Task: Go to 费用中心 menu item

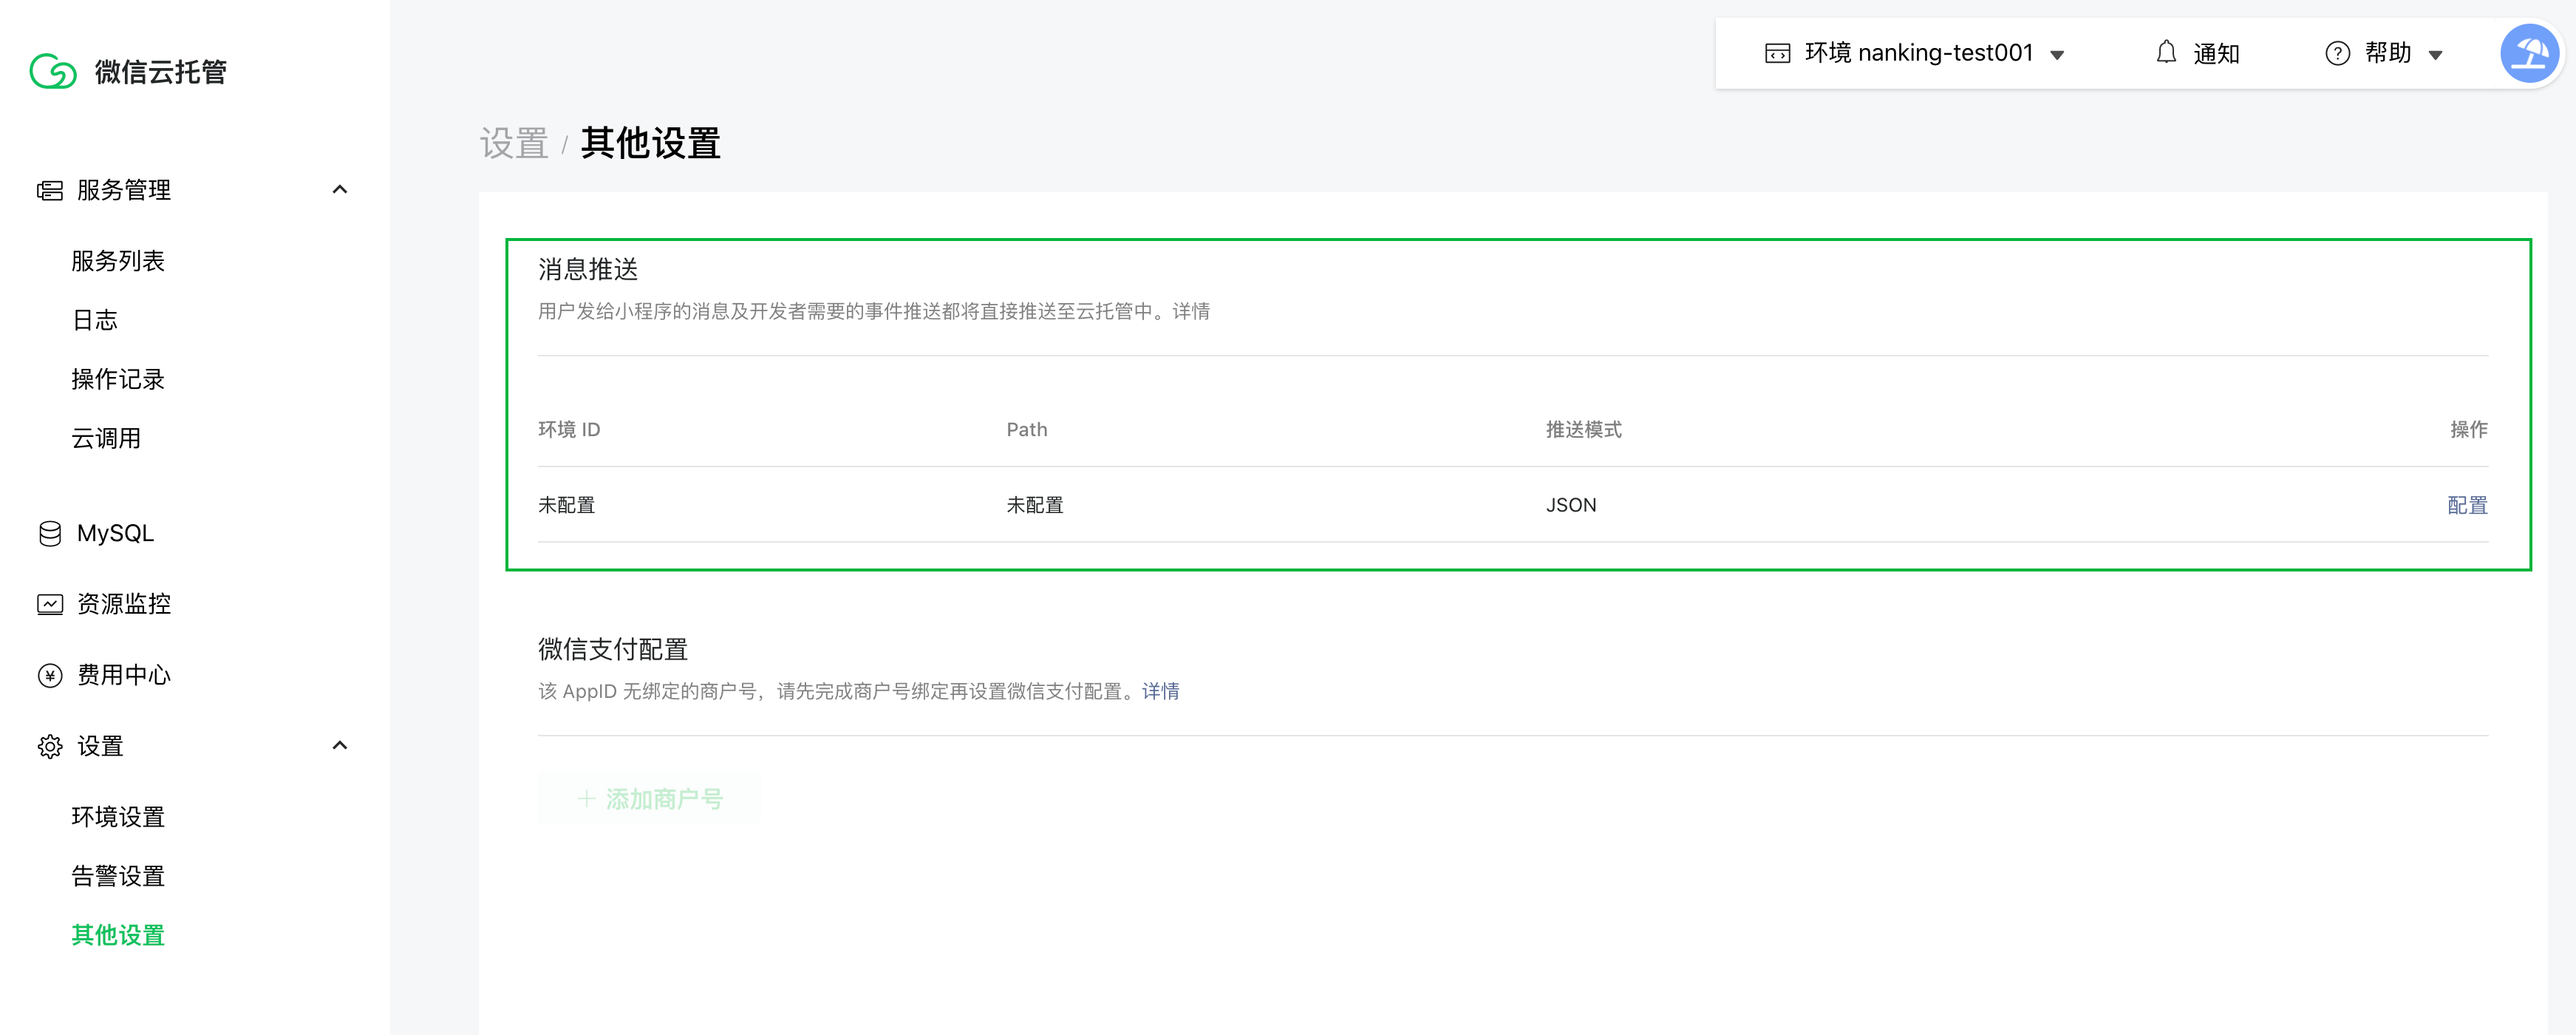Action: click(x=124, y=675)
